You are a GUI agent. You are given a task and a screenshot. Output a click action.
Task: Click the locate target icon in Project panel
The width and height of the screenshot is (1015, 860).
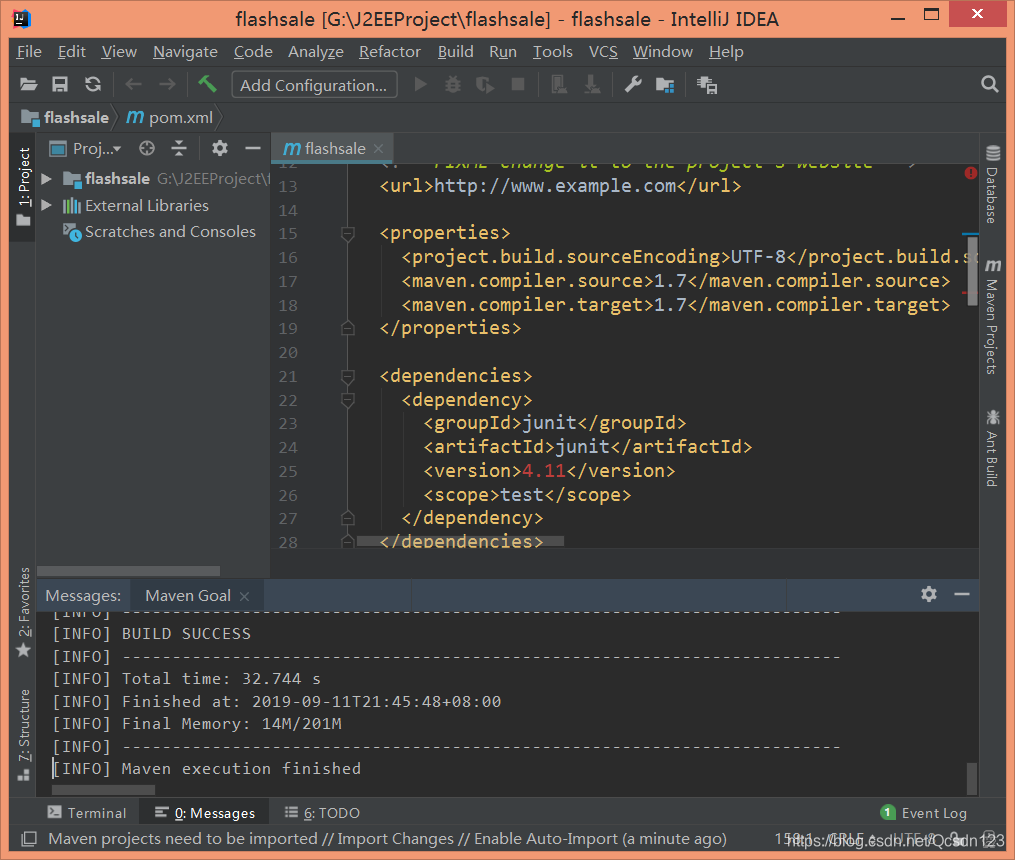click(147, 149)
